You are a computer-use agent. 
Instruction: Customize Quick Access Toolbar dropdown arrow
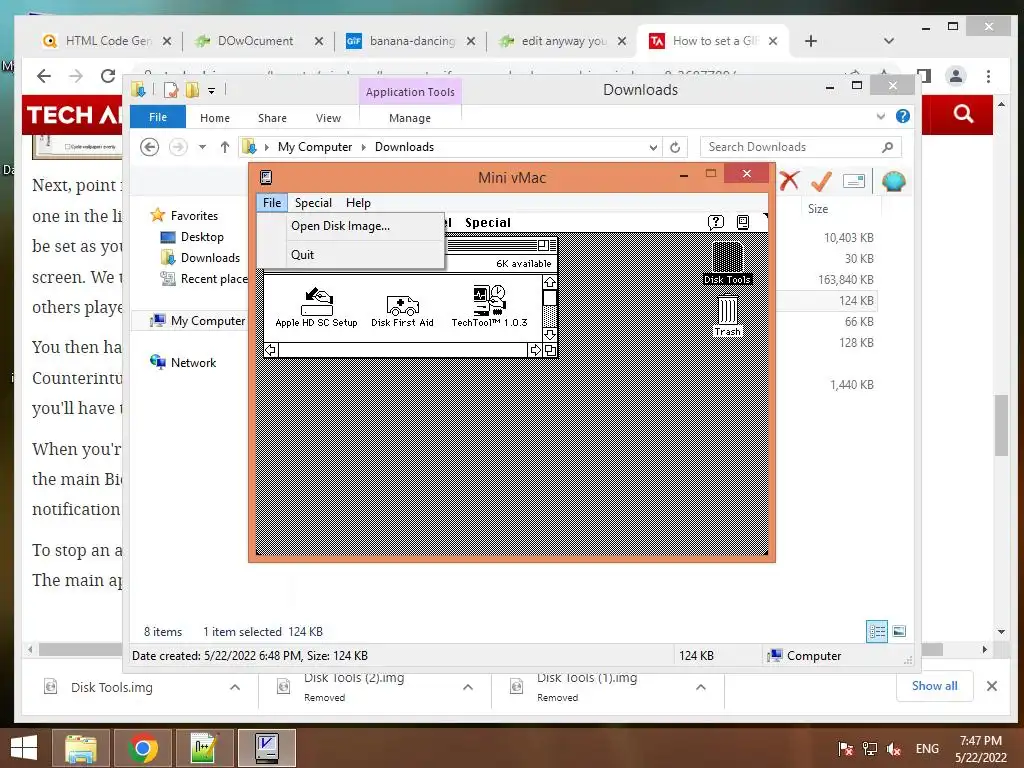pyautogui.click(x=212, y=91)
